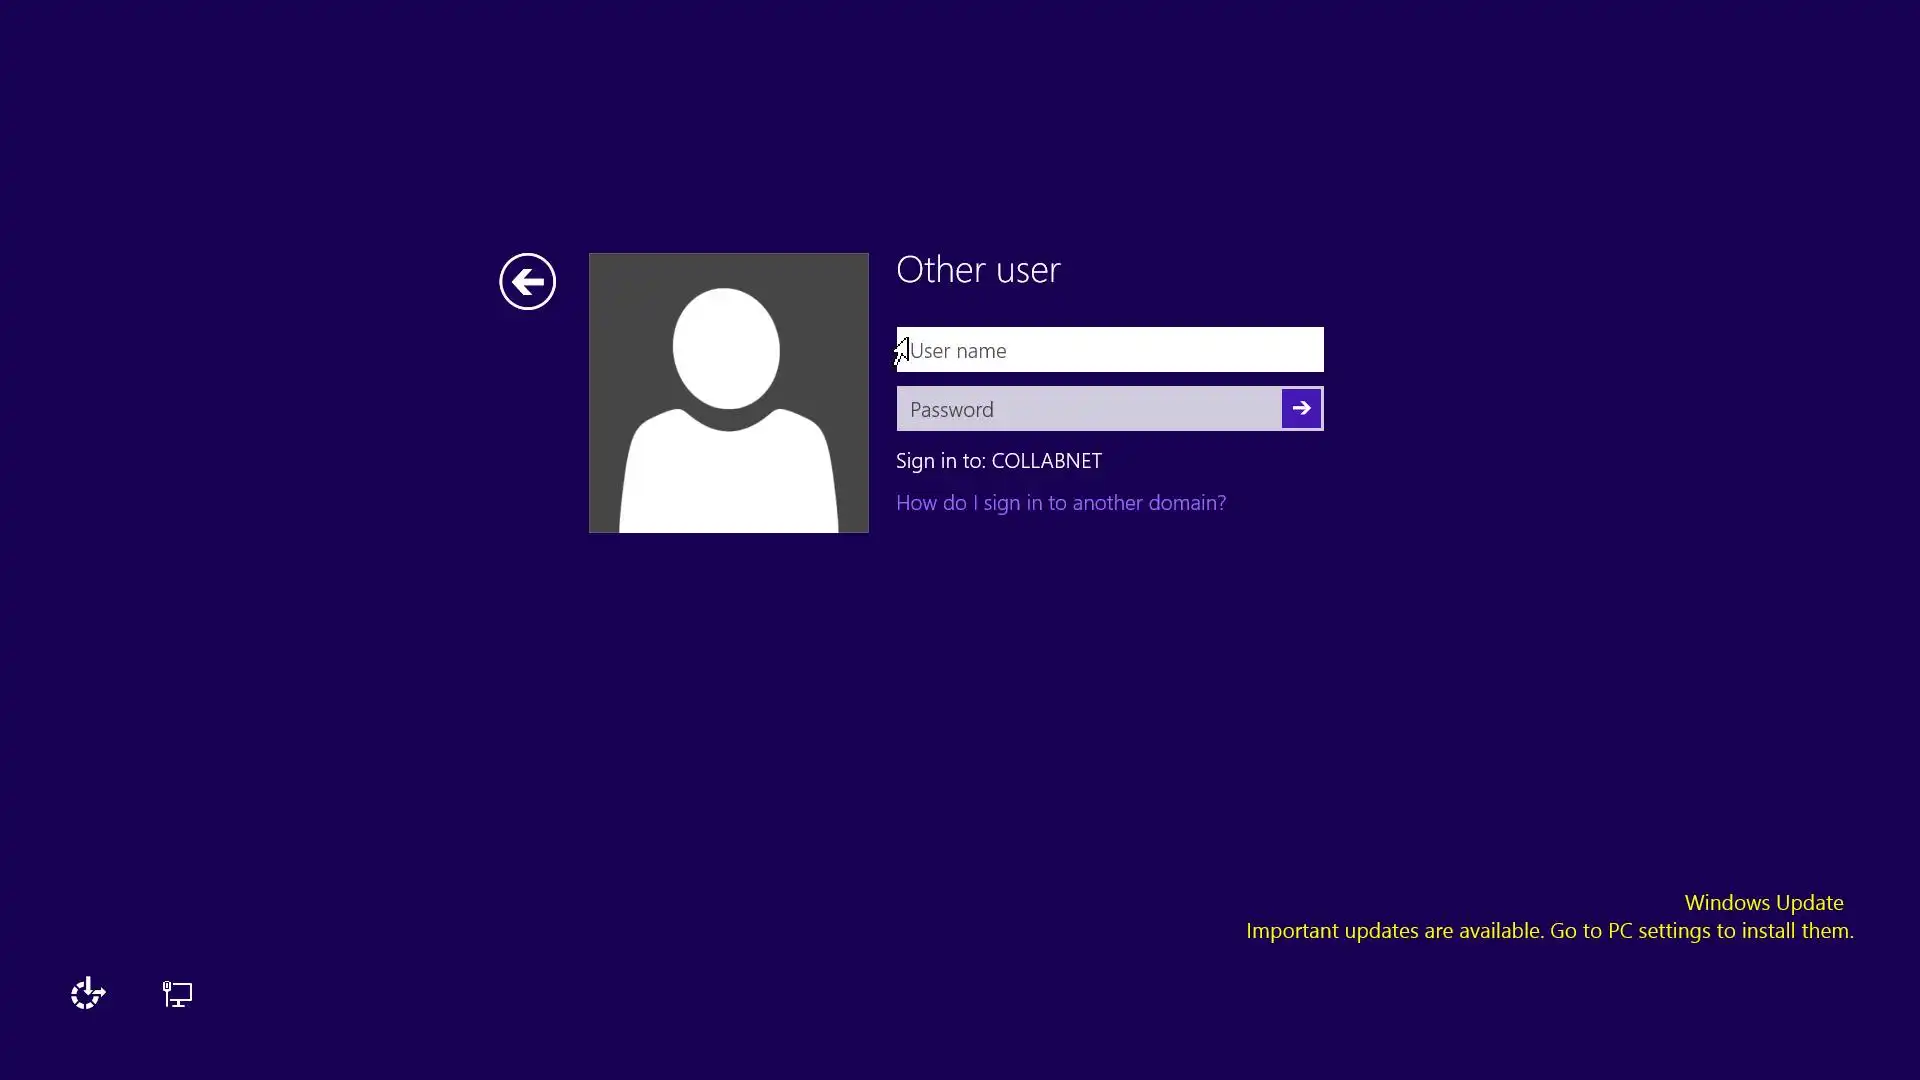
Task: Return to the user list with the back arrow
Action: [527, 282]
